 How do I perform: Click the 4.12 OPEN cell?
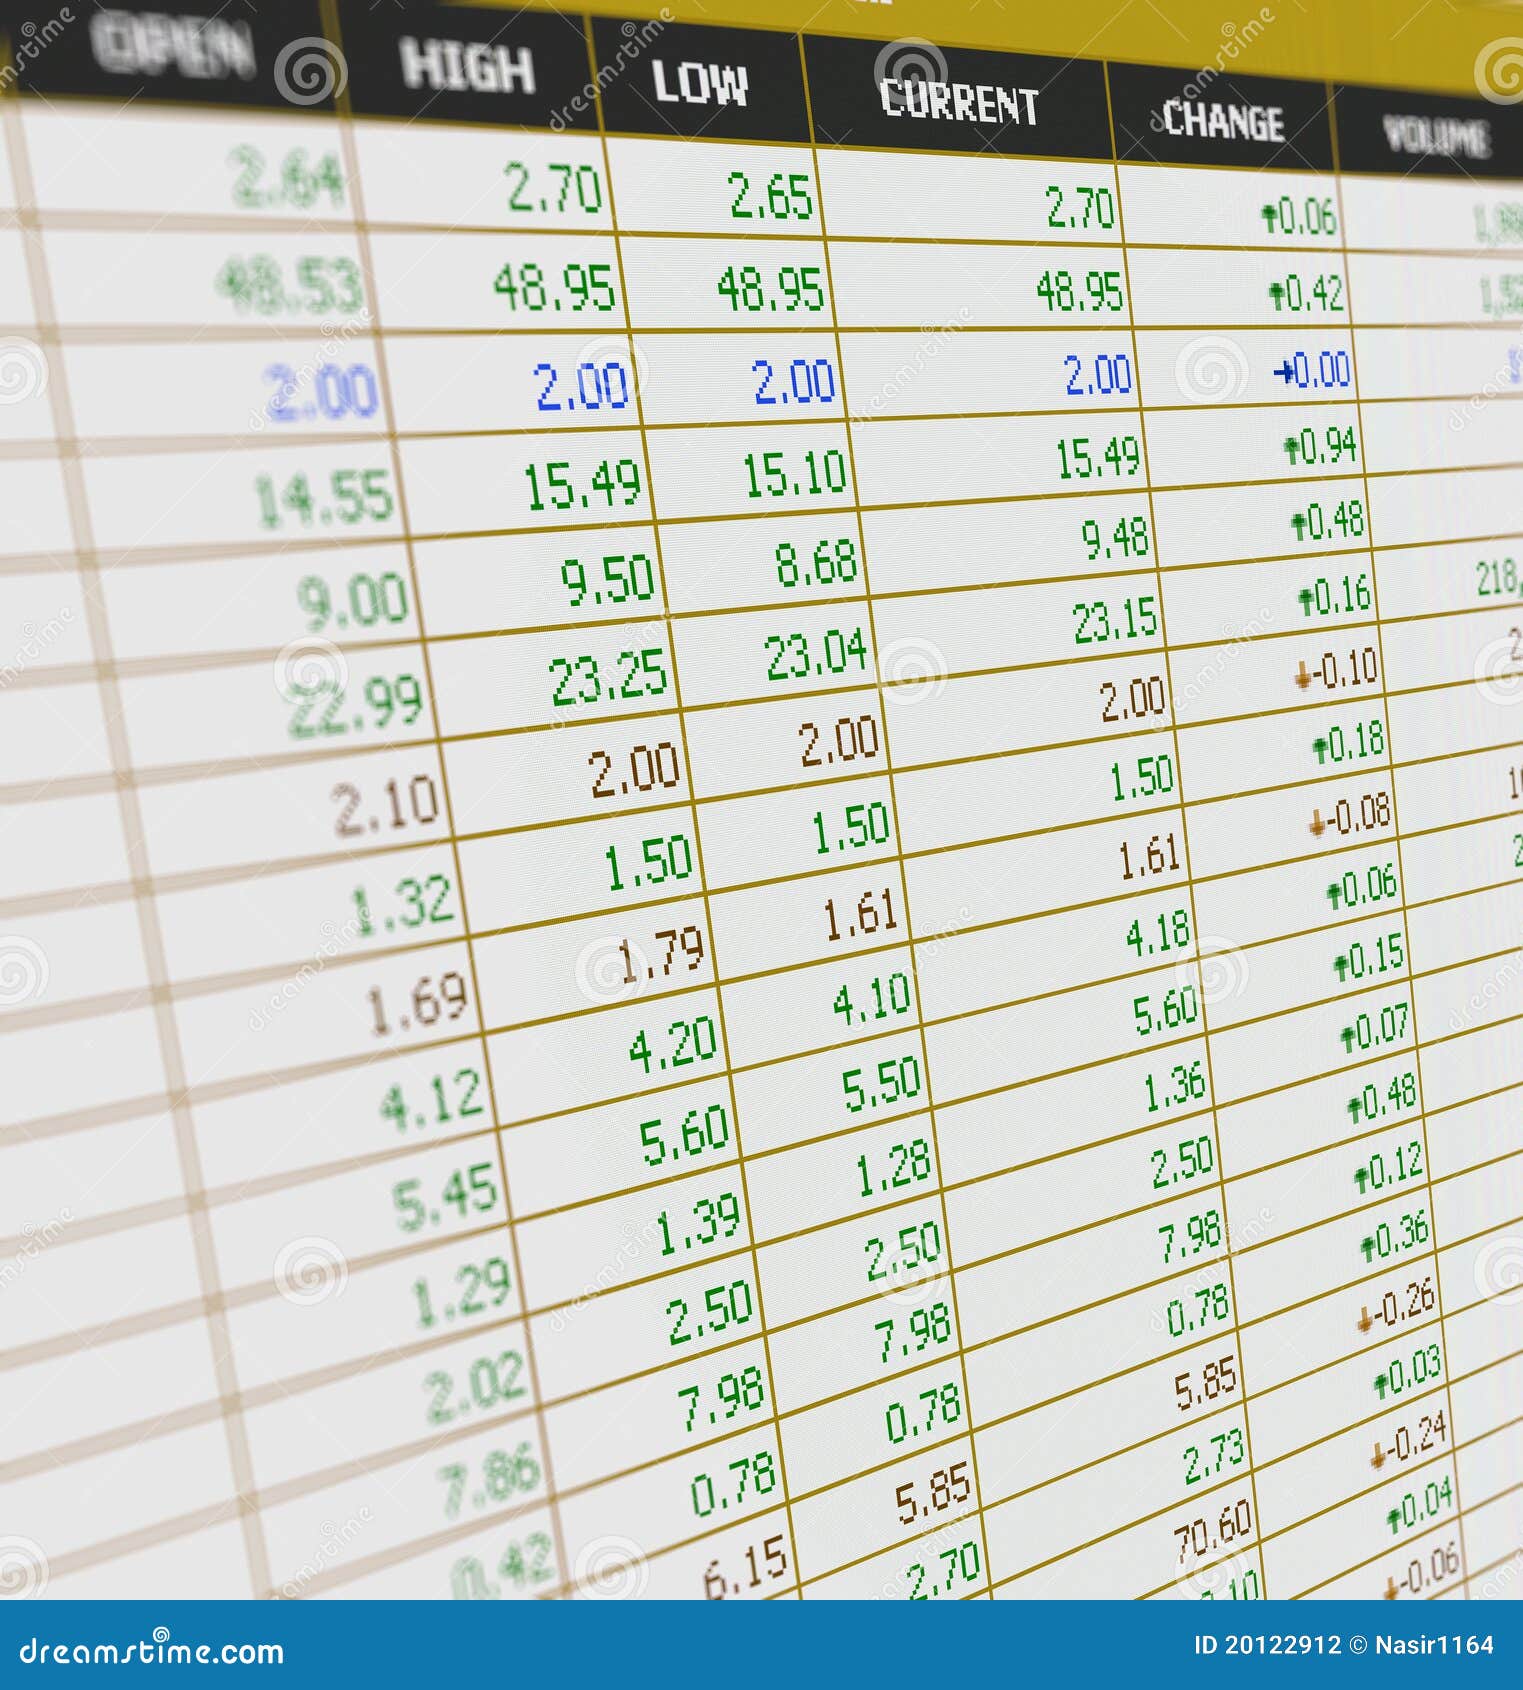[x=432, y=1099]
